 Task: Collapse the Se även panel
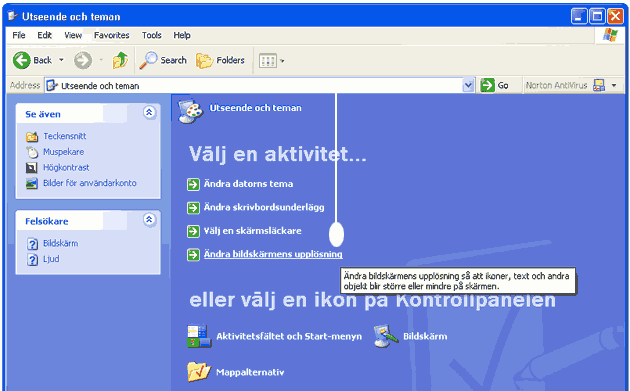click(149, 113)
